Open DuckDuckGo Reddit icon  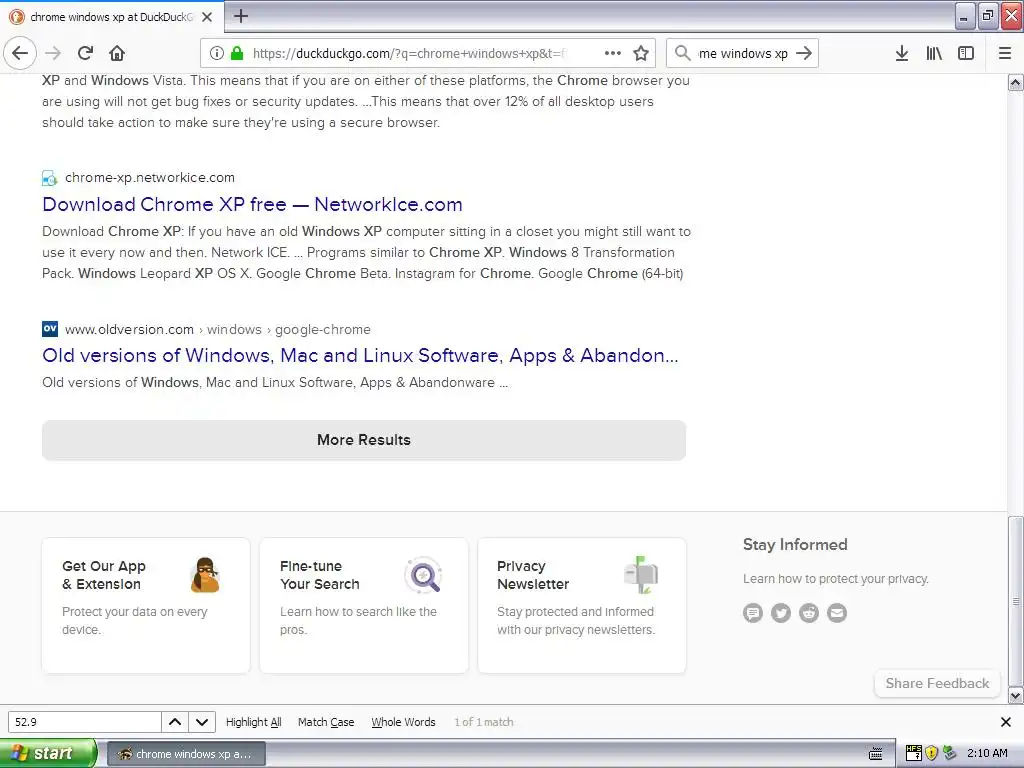(809, 613)
